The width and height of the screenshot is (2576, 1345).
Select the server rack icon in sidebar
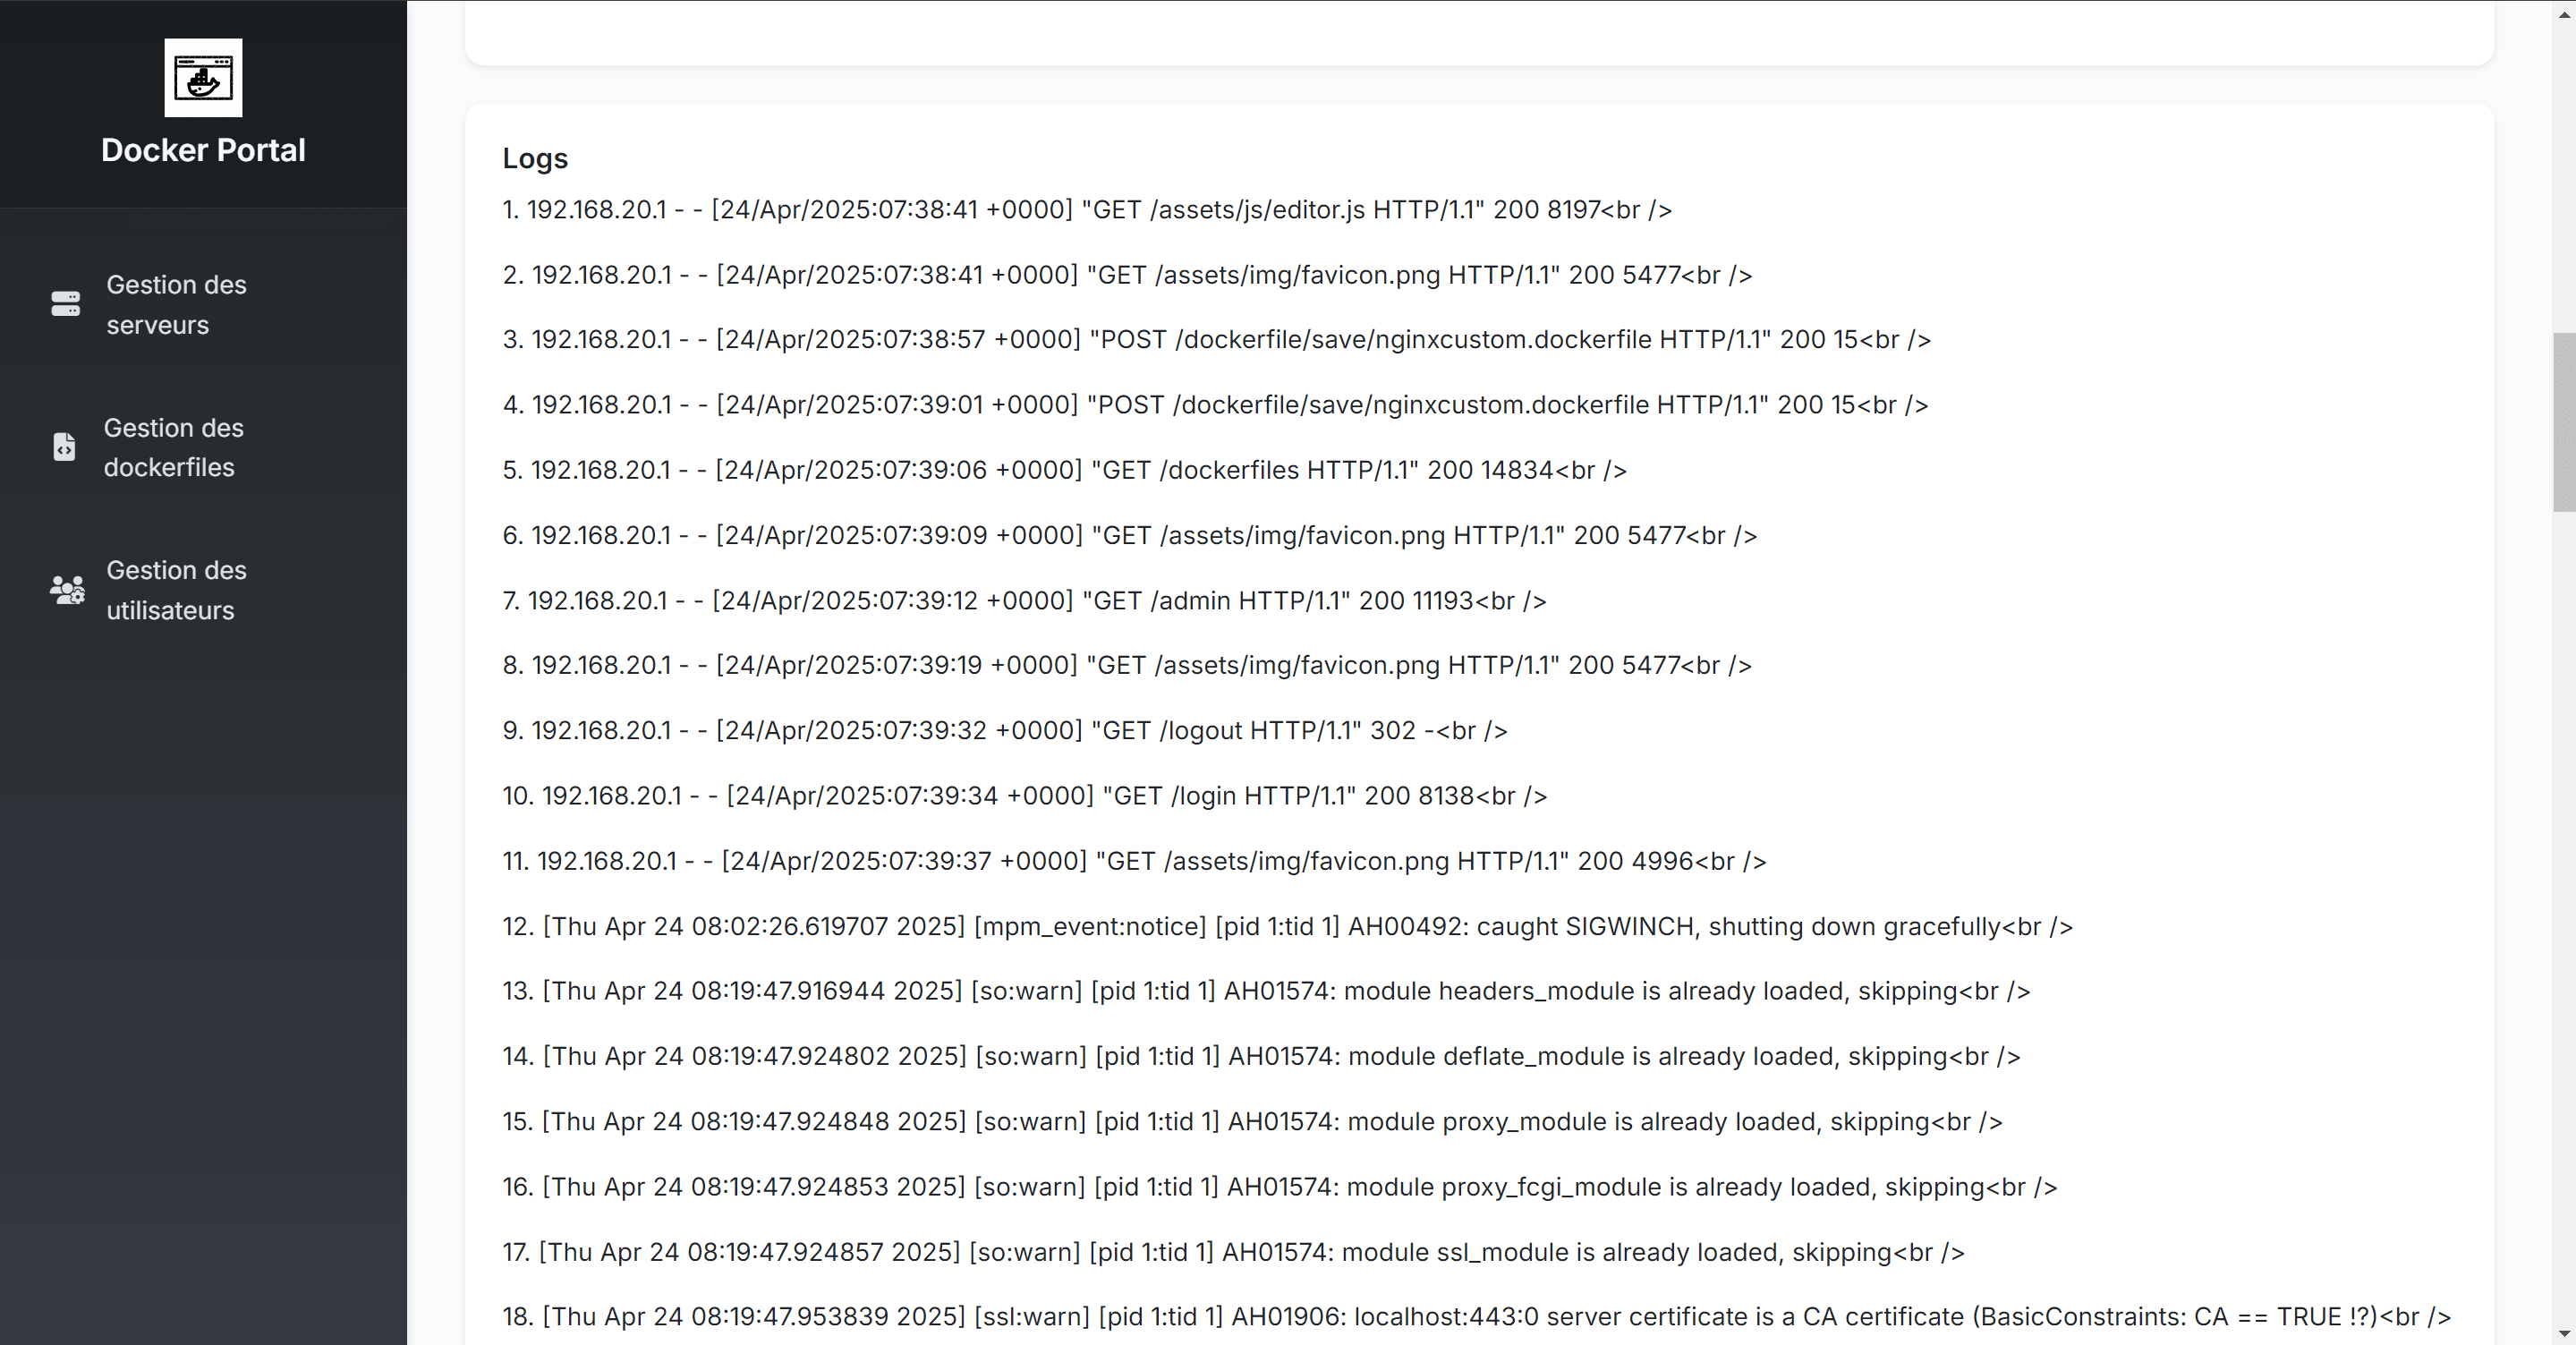point(65,305)
